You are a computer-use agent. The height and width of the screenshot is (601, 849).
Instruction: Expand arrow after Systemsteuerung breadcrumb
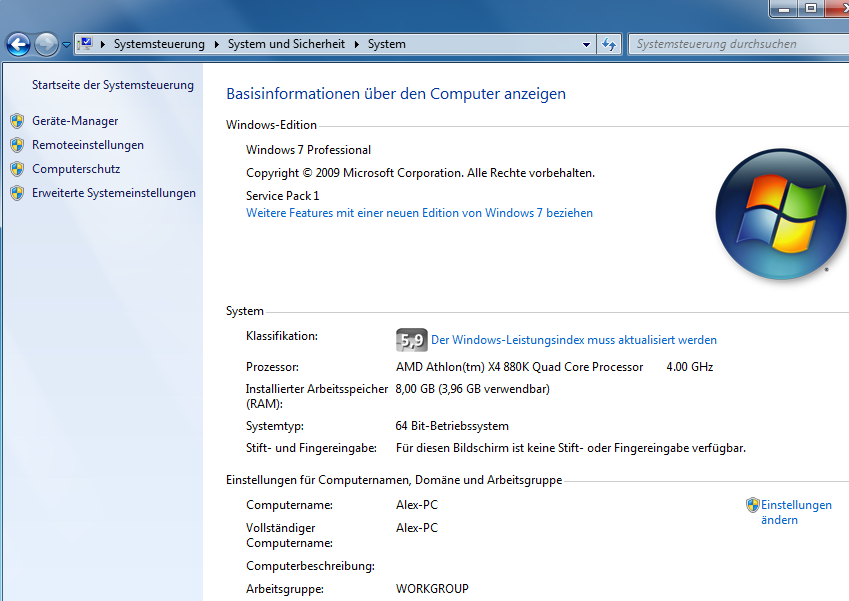217,44
